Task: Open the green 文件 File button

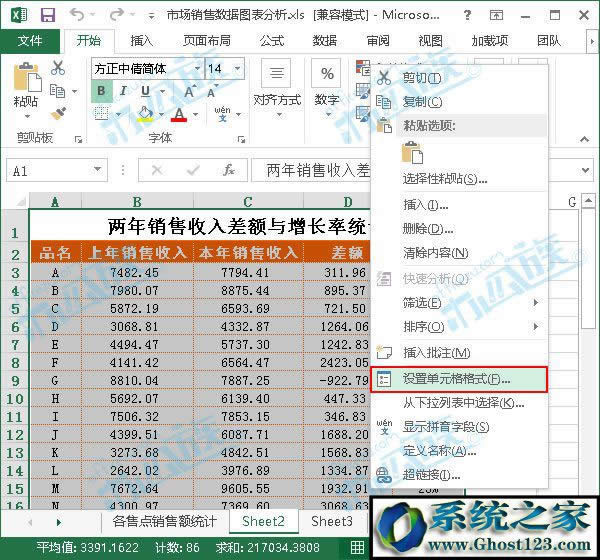Action: tap(30, 41)
